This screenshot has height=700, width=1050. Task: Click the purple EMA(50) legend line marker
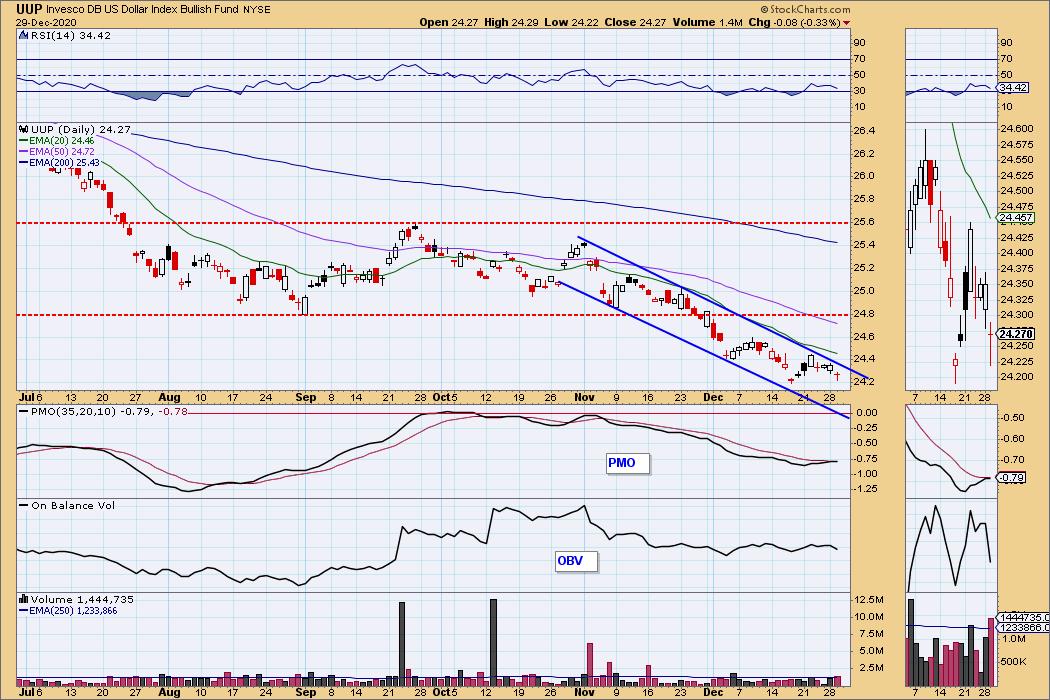pyautogui.click(x=23, y=152)
